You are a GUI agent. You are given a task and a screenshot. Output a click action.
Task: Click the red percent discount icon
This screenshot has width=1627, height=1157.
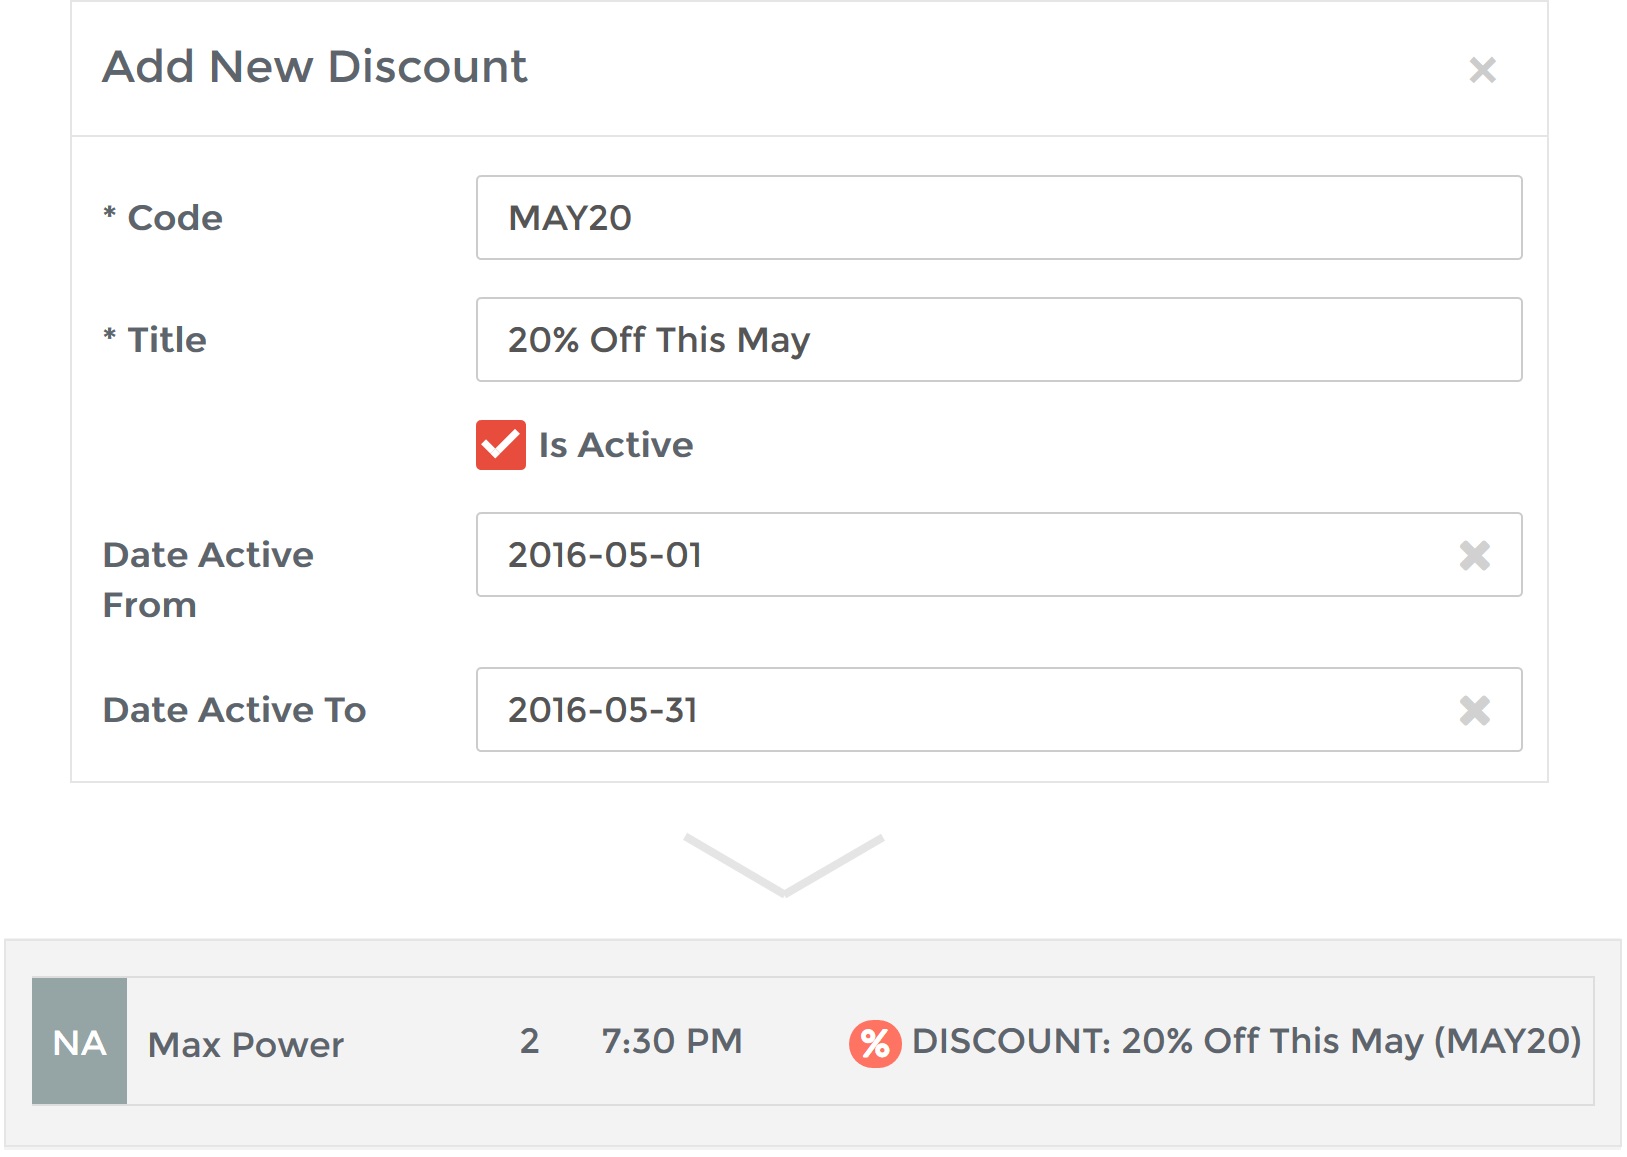pos(875,1044)
